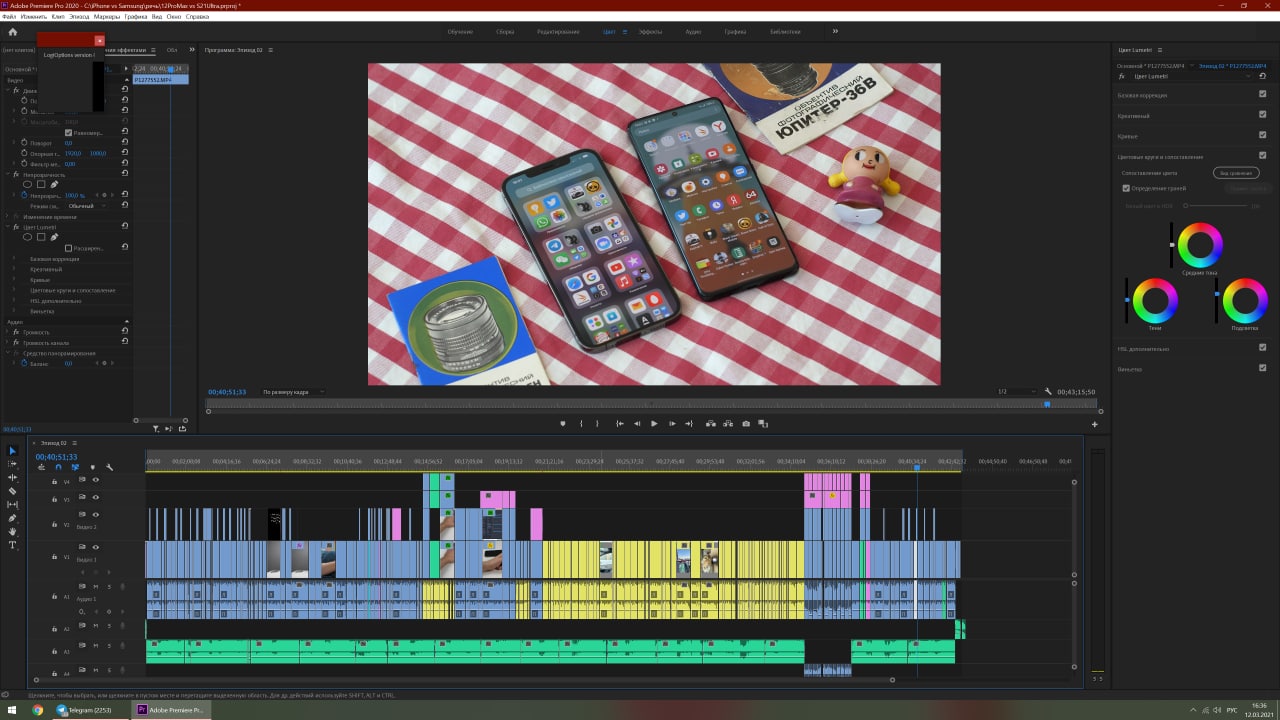Solo audio track A1

coord(108,586)
